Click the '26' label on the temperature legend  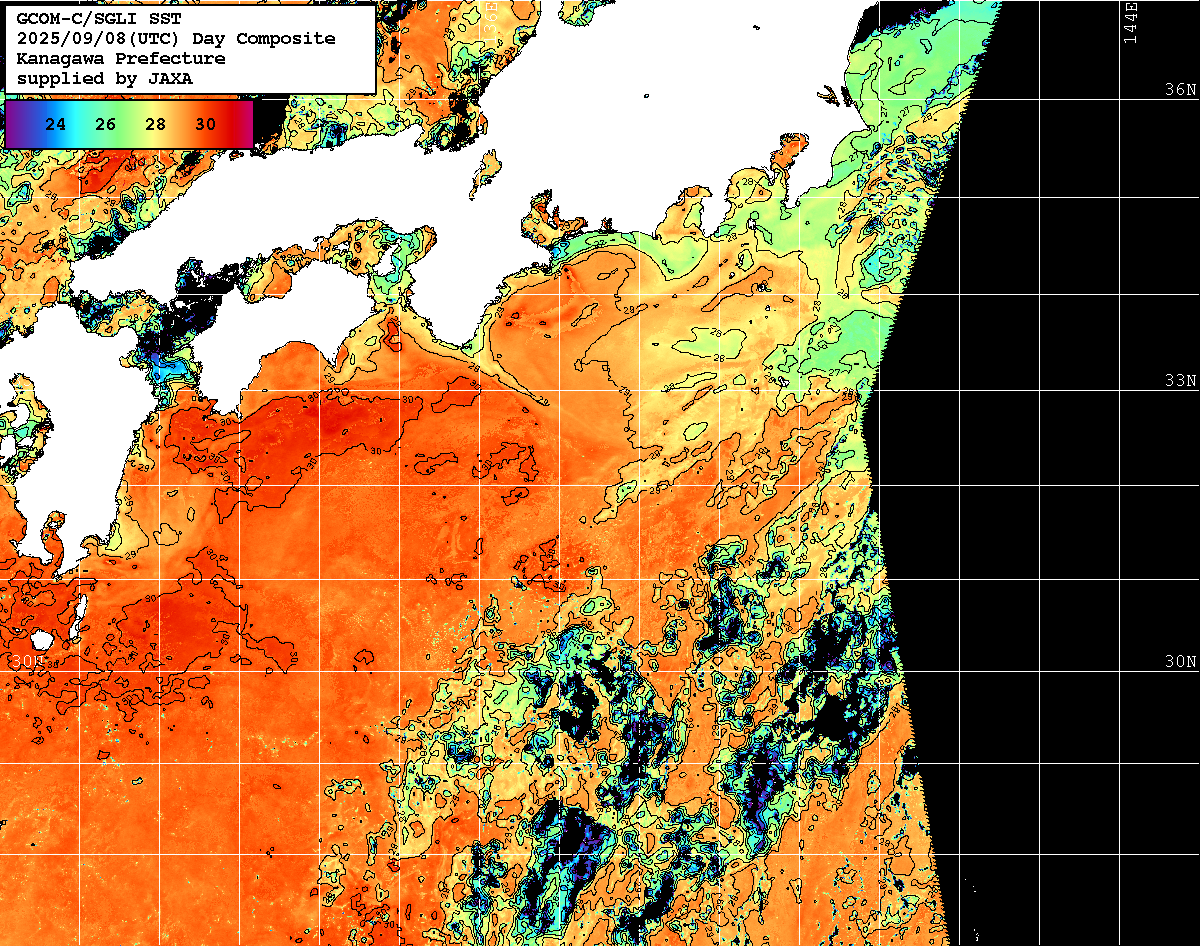(106, 124)
